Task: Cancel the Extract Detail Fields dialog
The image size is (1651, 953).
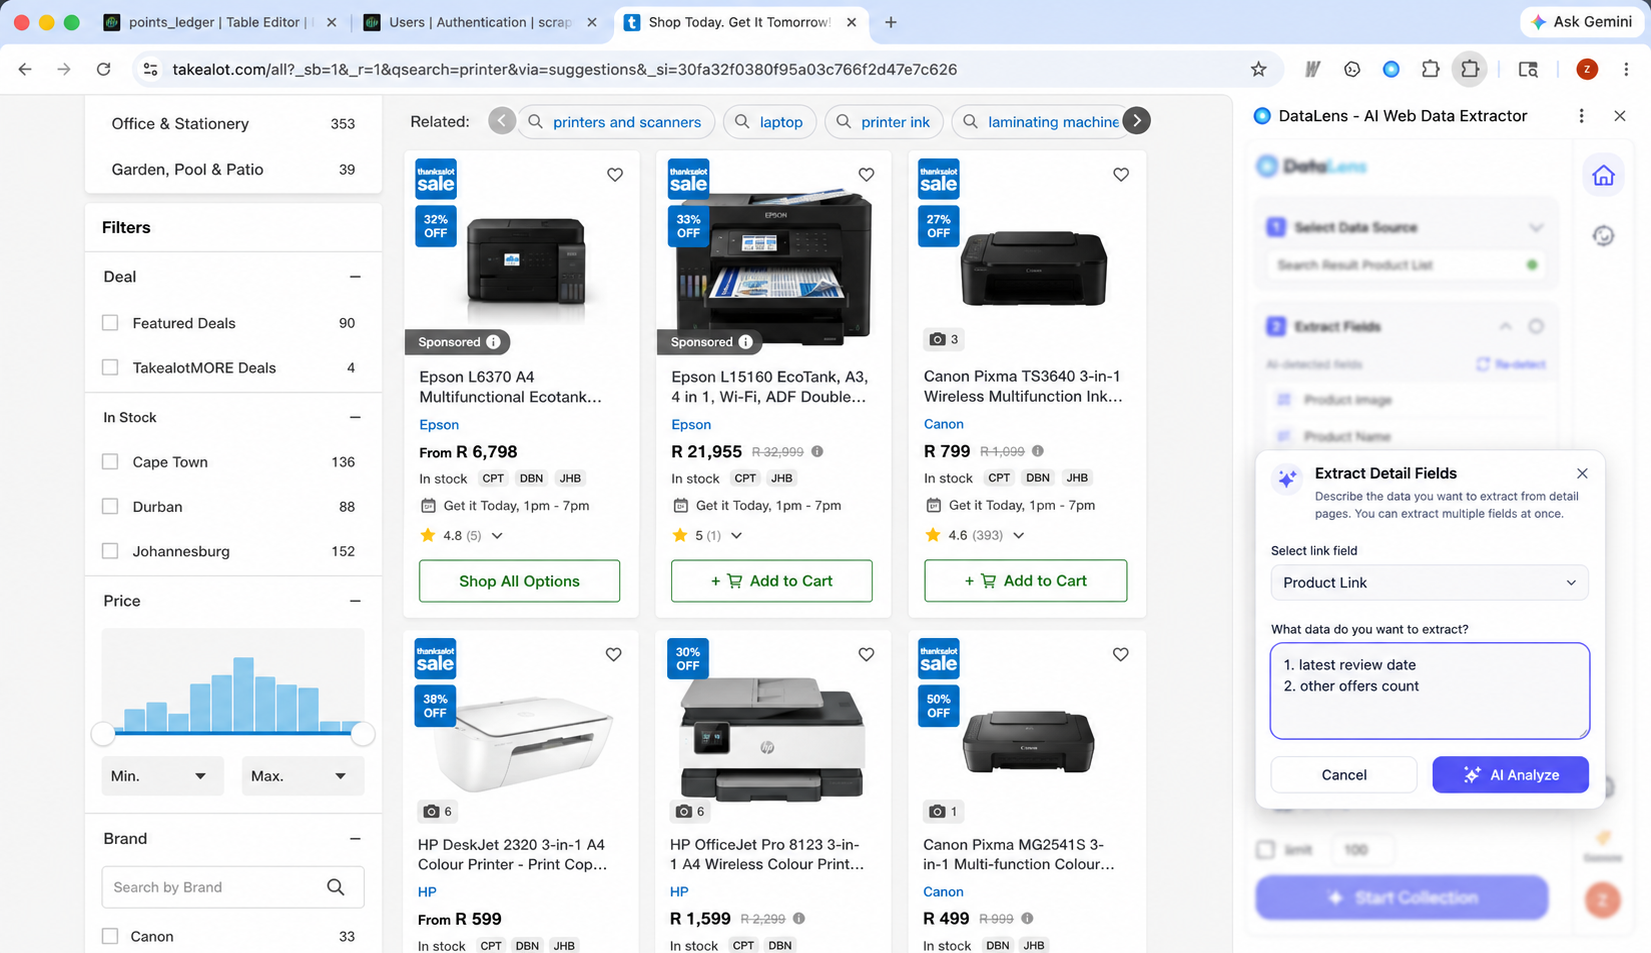Action: tap(1343, 775)
